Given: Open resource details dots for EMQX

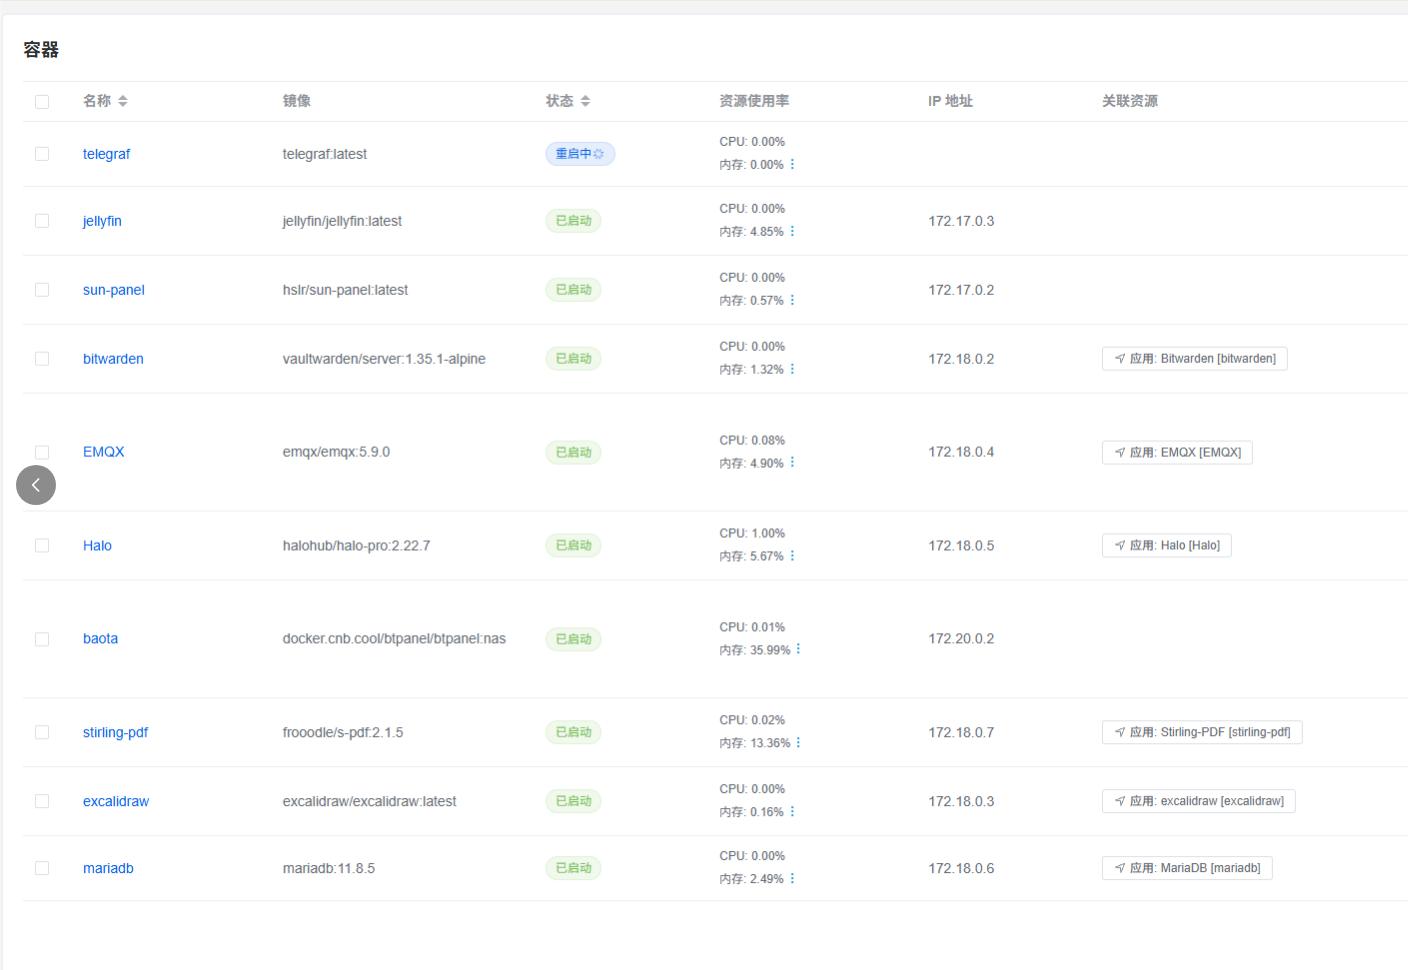Looking at the screenshot, I should [792, 462].
